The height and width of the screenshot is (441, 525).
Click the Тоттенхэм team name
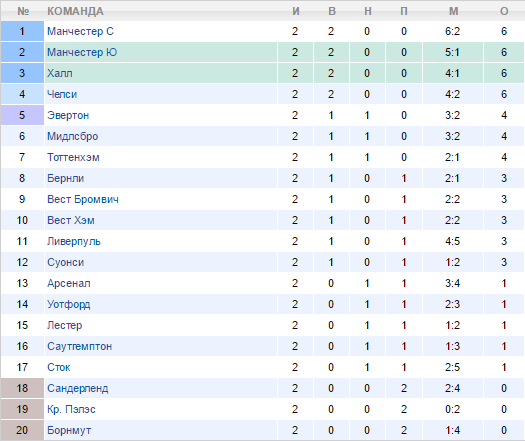point(73,157)
